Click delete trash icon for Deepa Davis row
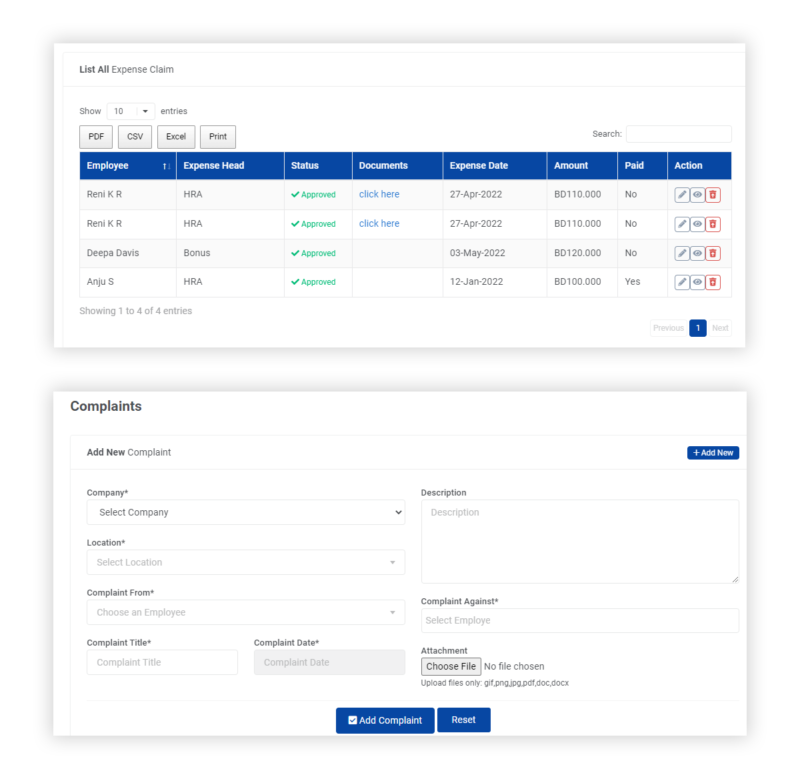Screen dimensions: 800x769 tap(713, 254)
